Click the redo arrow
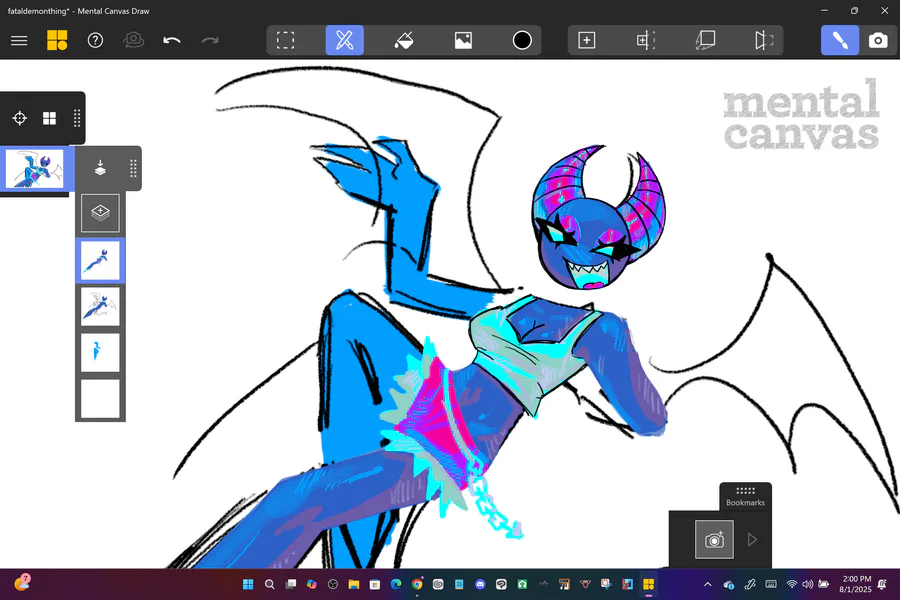Viewport: 900px width, 600px height. click(x=210, y=40)
